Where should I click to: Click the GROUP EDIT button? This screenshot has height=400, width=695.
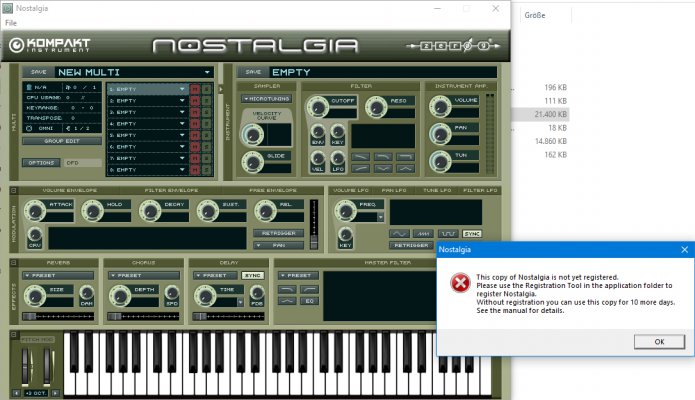[x=62, y=141]
